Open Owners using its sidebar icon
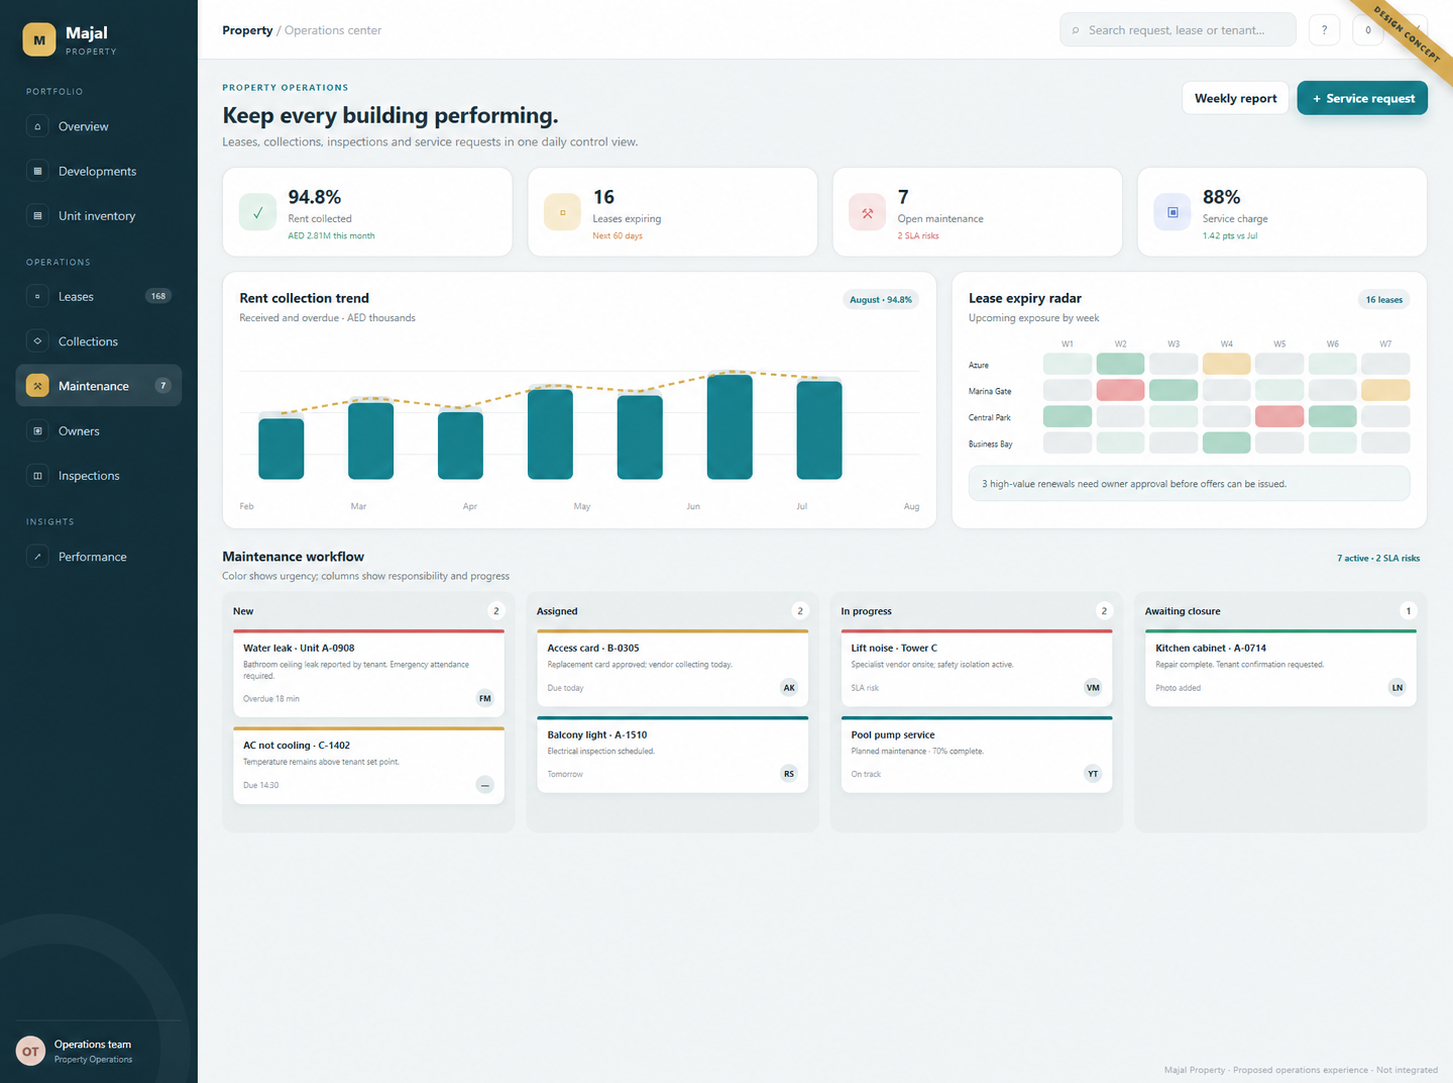This screenshot has height=1083, width=1453. [38, 431]
